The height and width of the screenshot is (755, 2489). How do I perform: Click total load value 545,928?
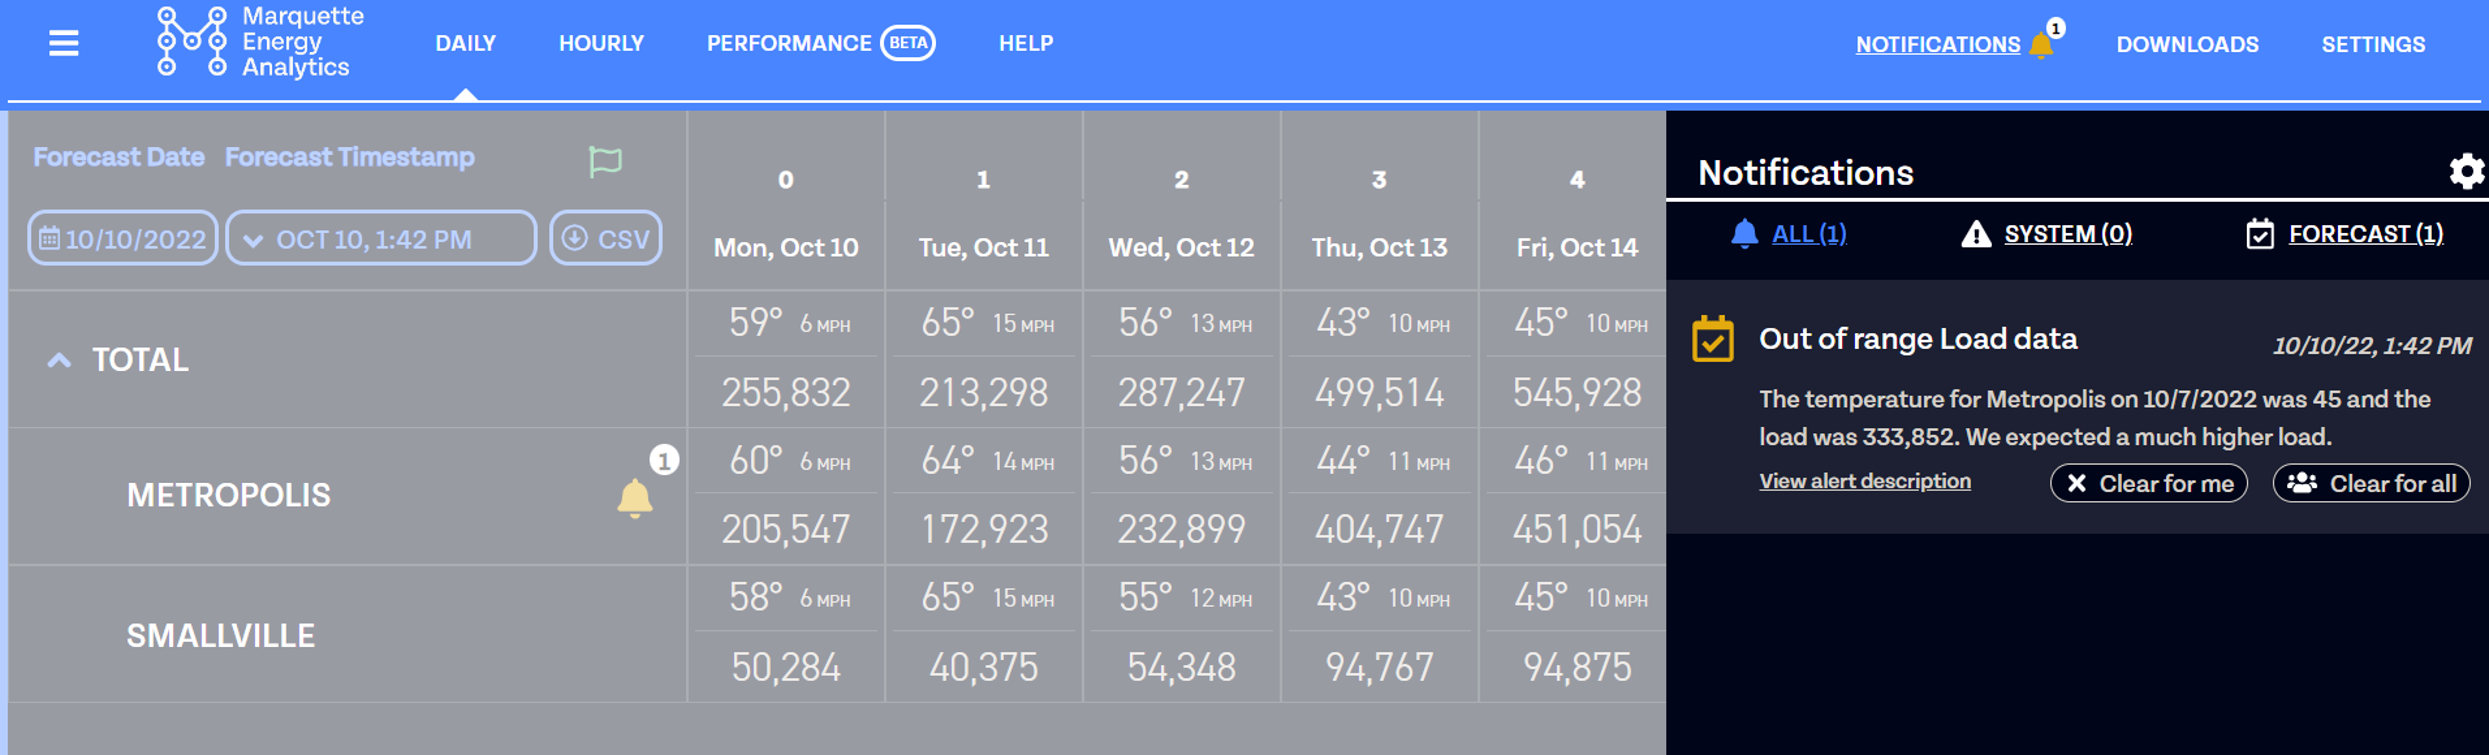point(1577,393)
